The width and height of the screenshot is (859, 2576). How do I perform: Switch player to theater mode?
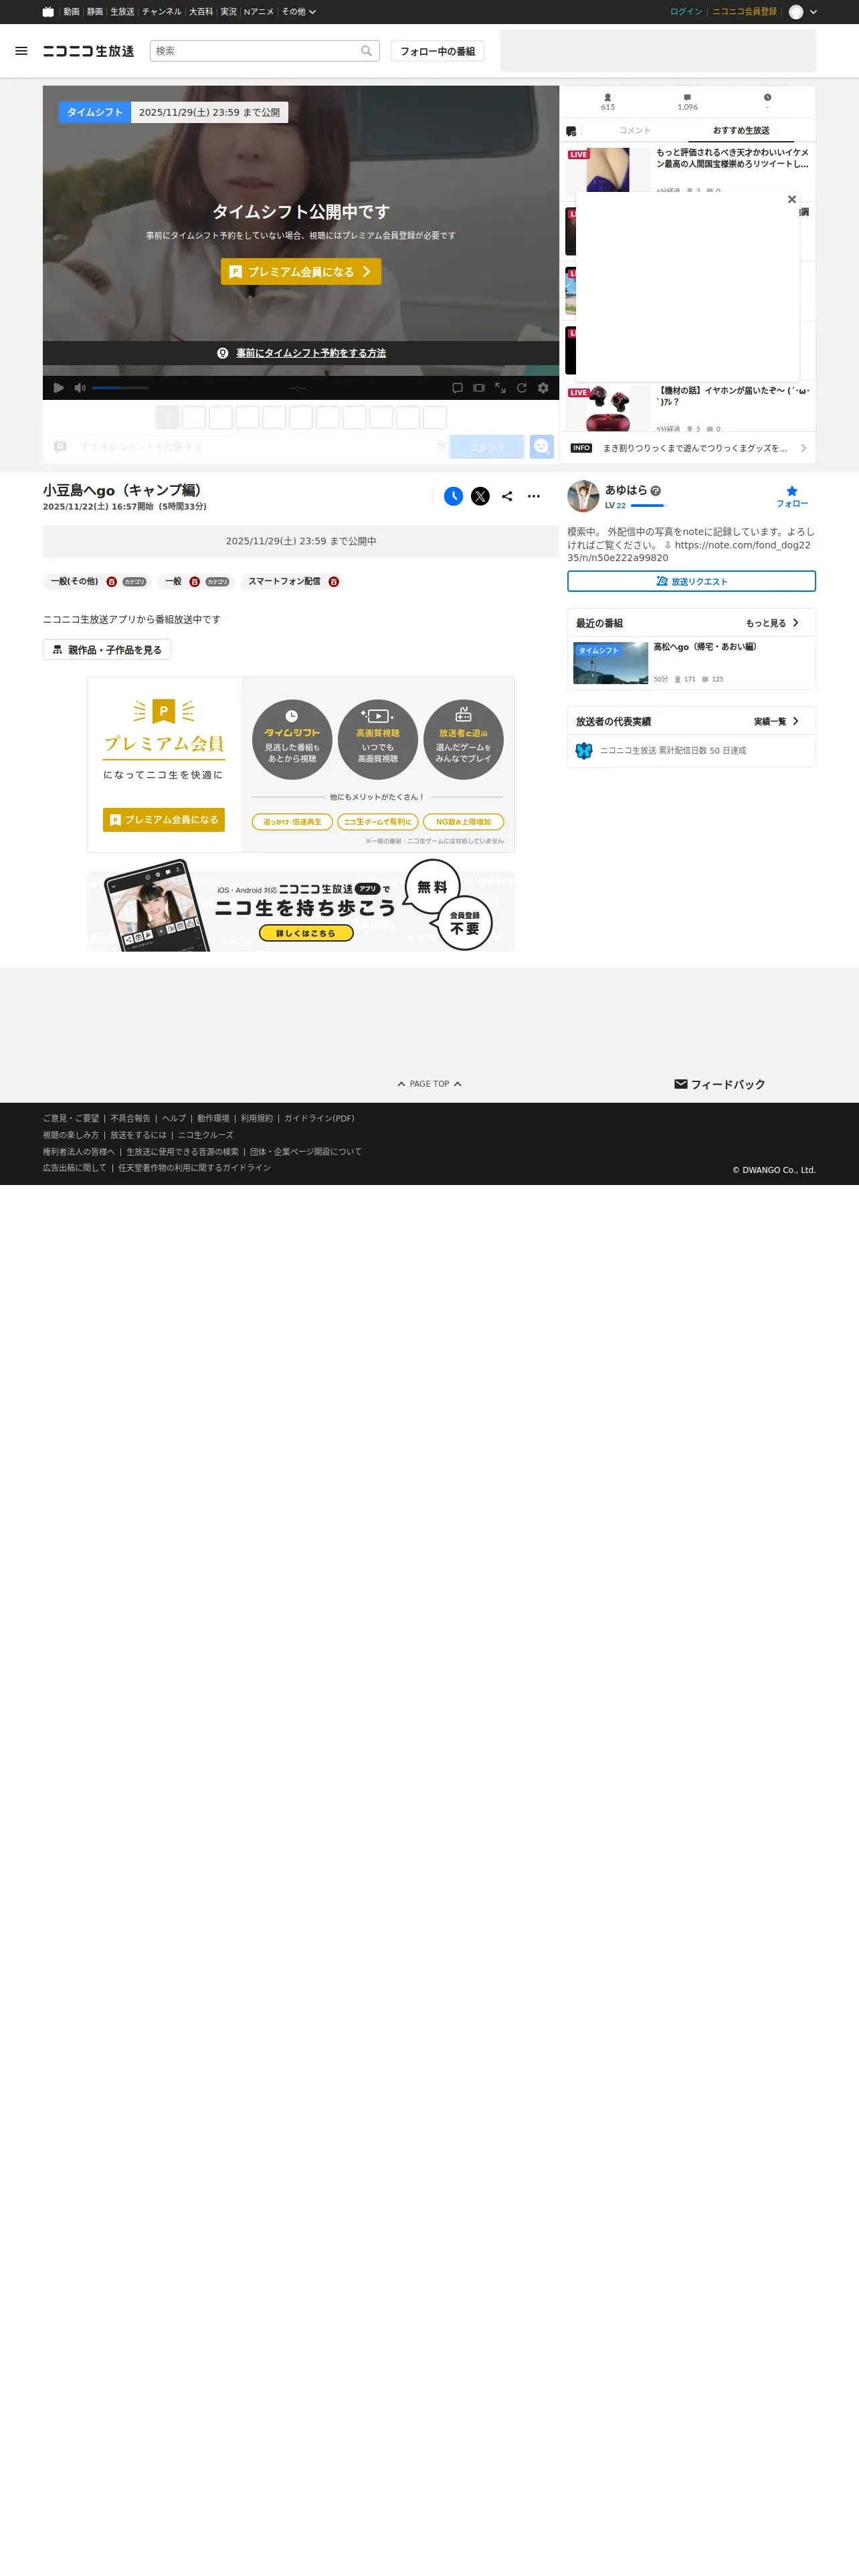pyautogui.click(x=479, y=388)
